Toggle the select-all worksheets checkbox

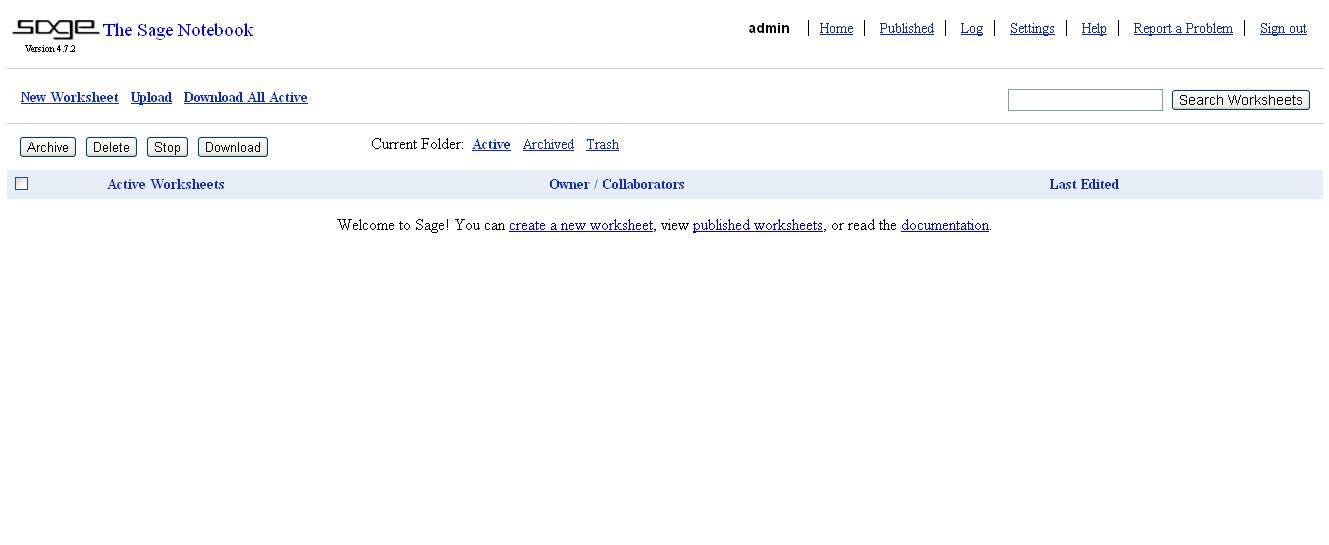pos(22,184)
